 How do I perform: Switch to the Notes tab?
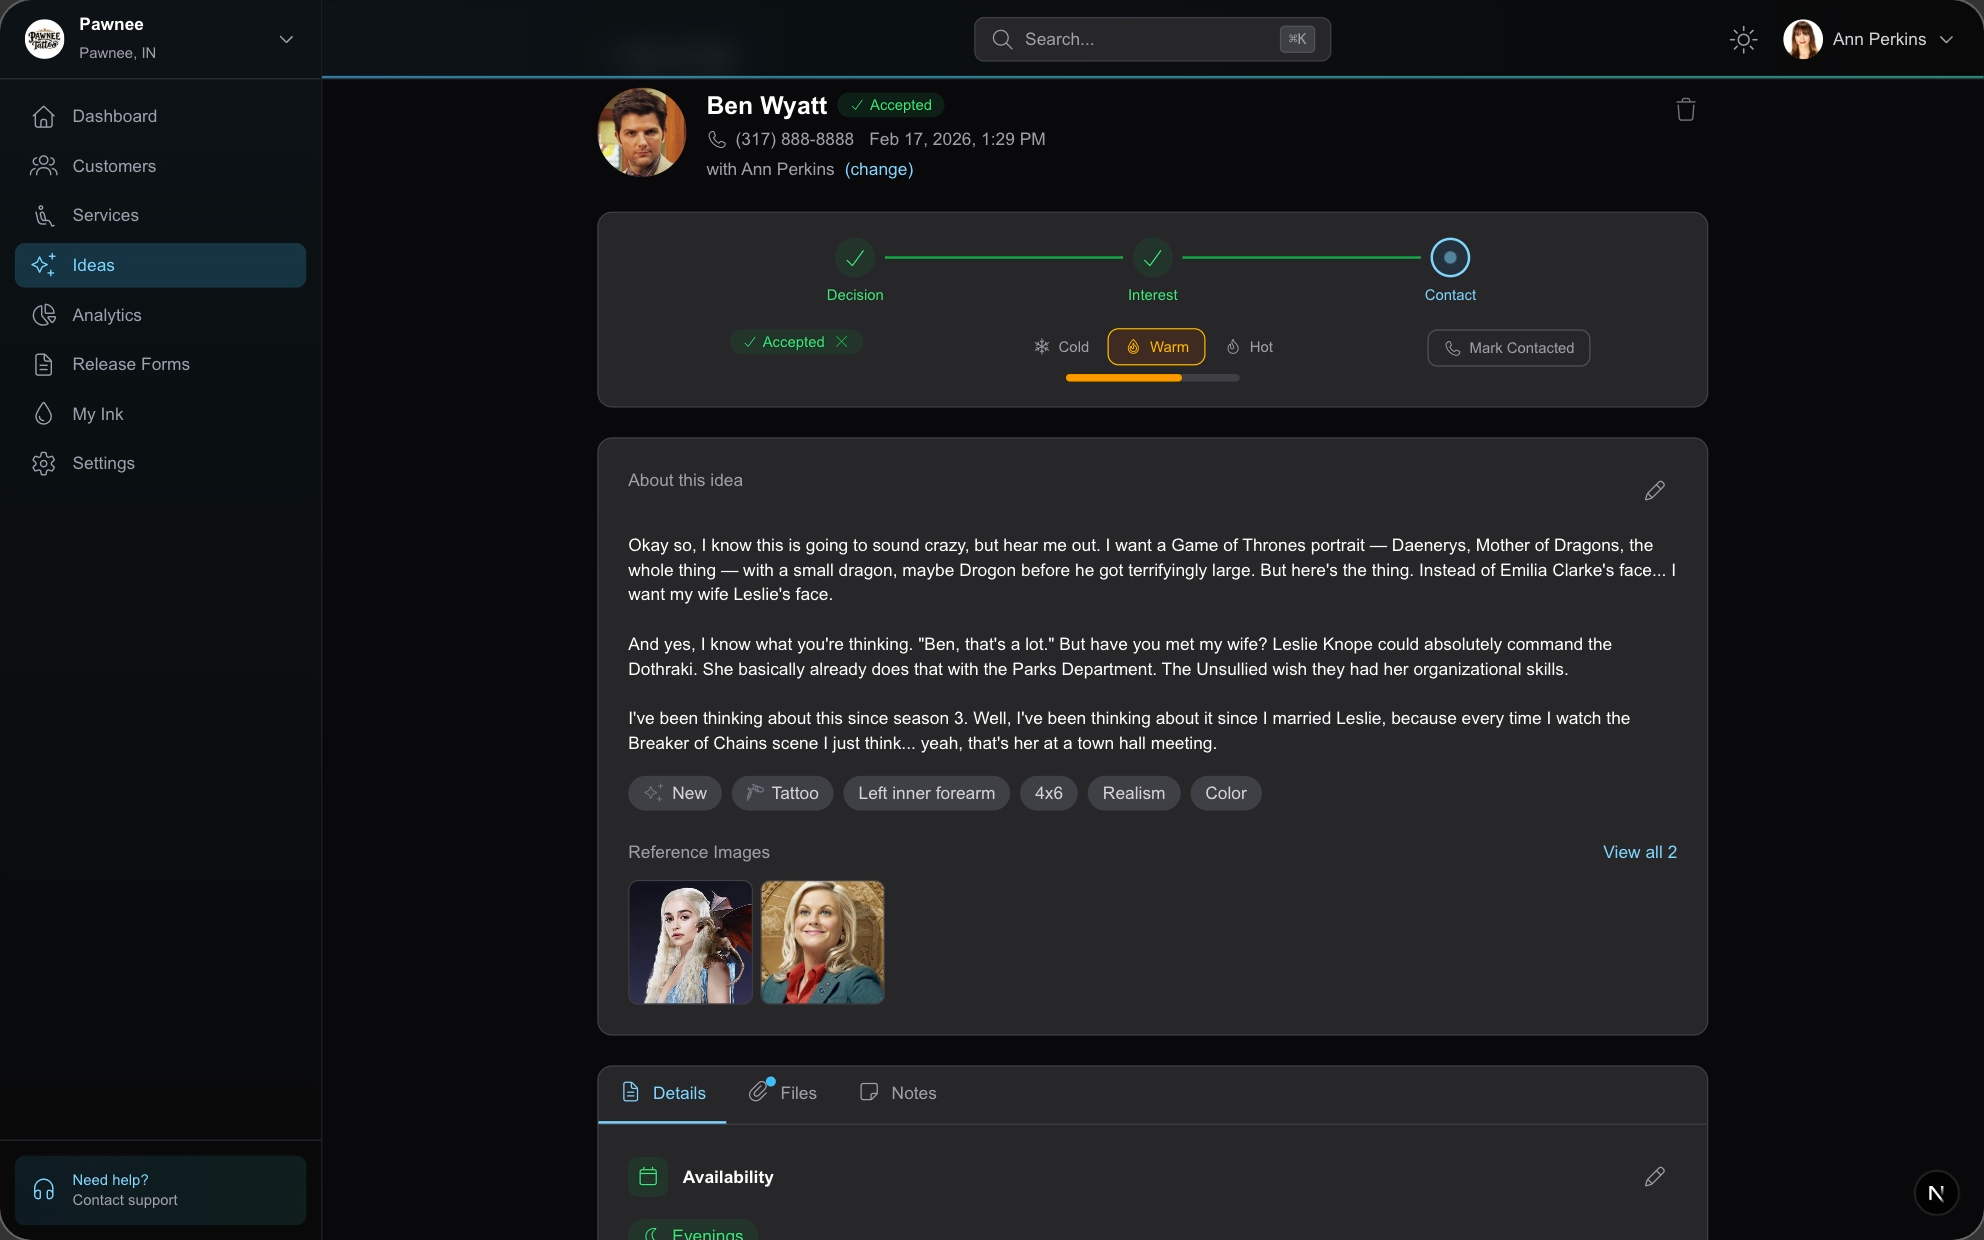pos(896,1093)
